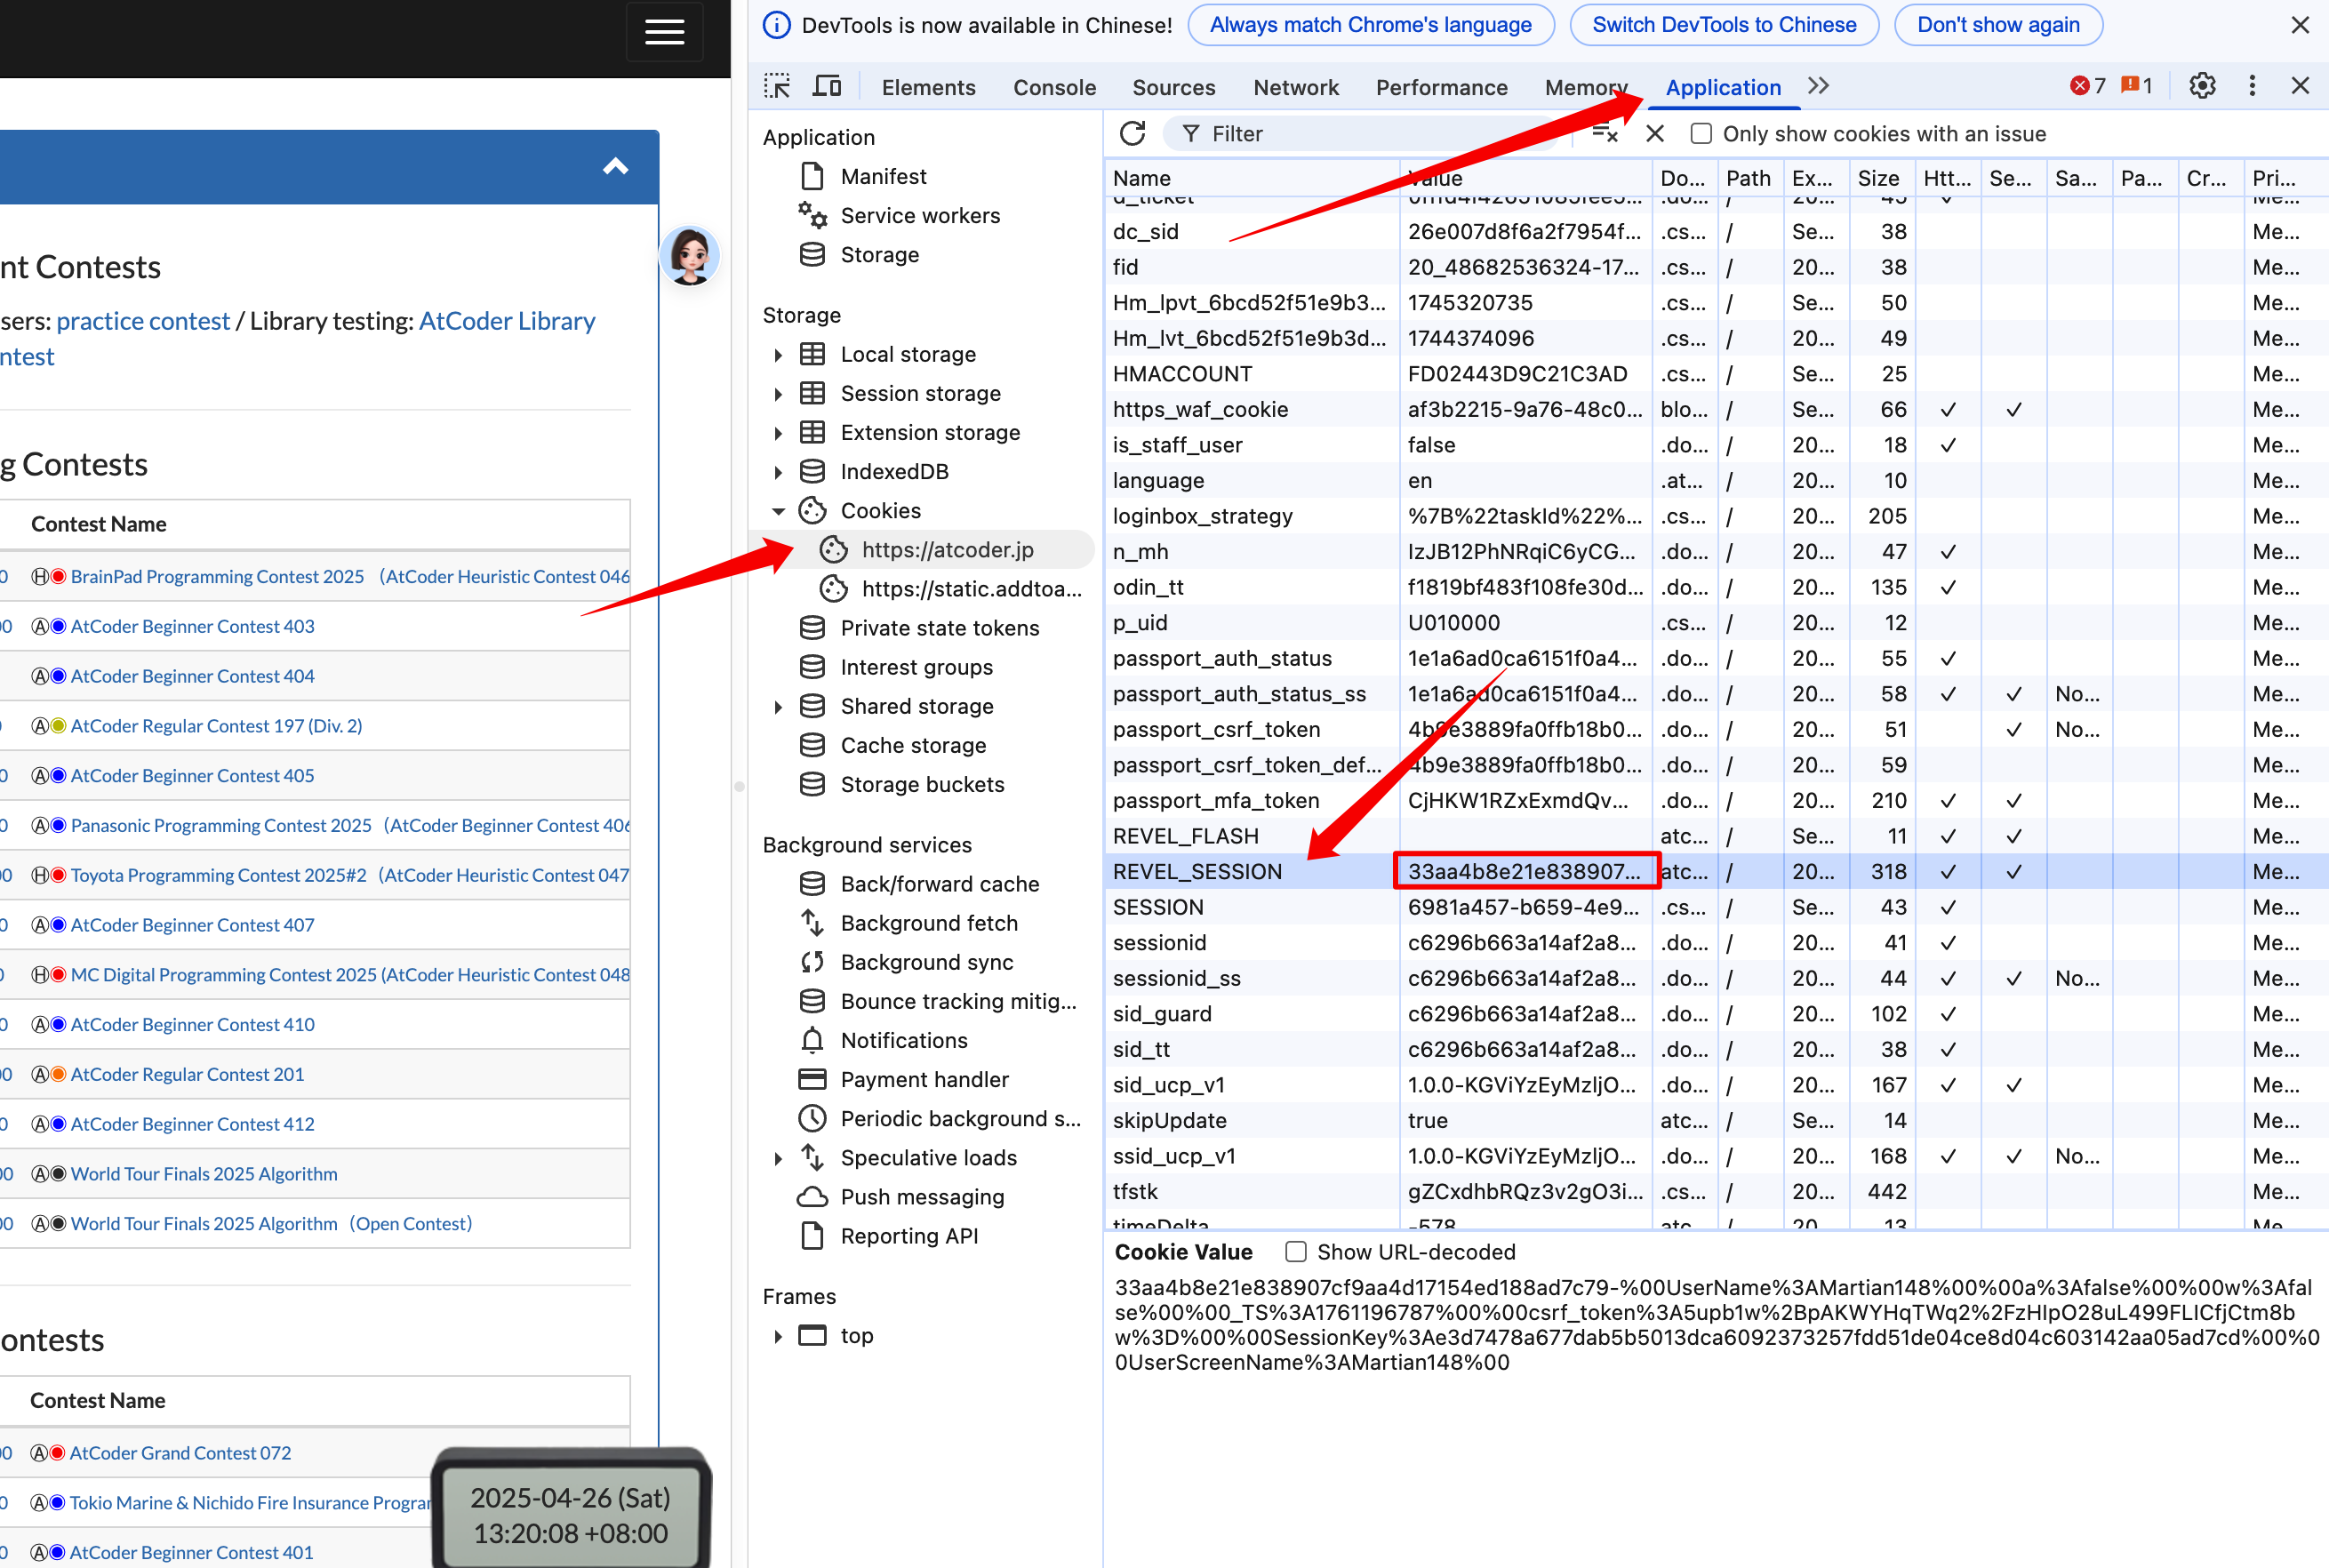Image resolution: width=2329 pixels, height=1568 pixels.
Task: Open World Tour Finals 2025 Algorithm (Open Contest)
Action: tap(271, 1224)
